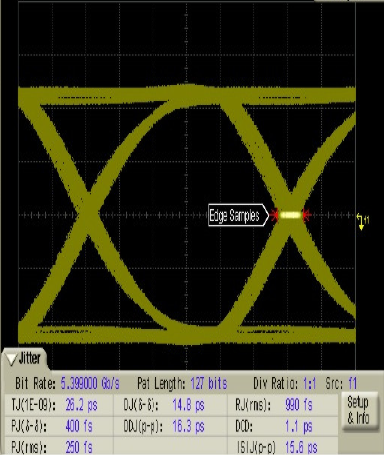Select the DDJ(p-p) value 16.3 ps
Image resolution: width=384 pixels, height=455 pixels.
(x=188, y=426)
